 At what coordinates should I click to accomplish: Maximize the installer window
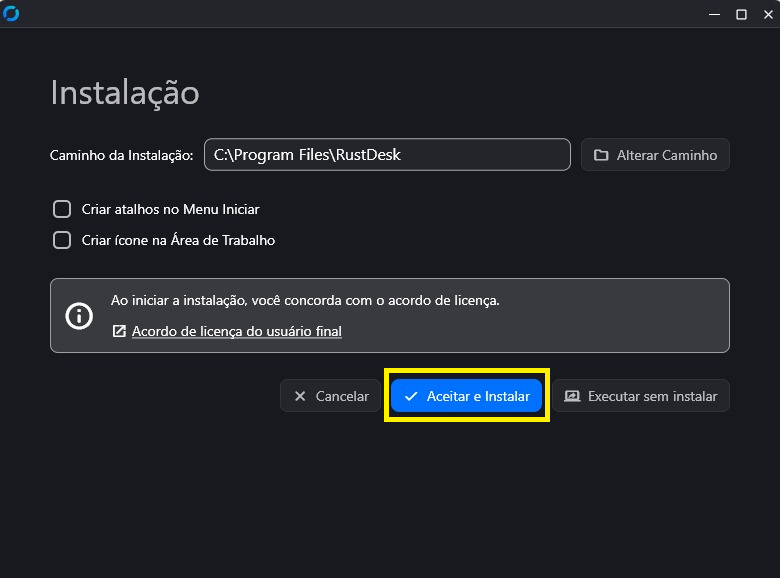741,14
